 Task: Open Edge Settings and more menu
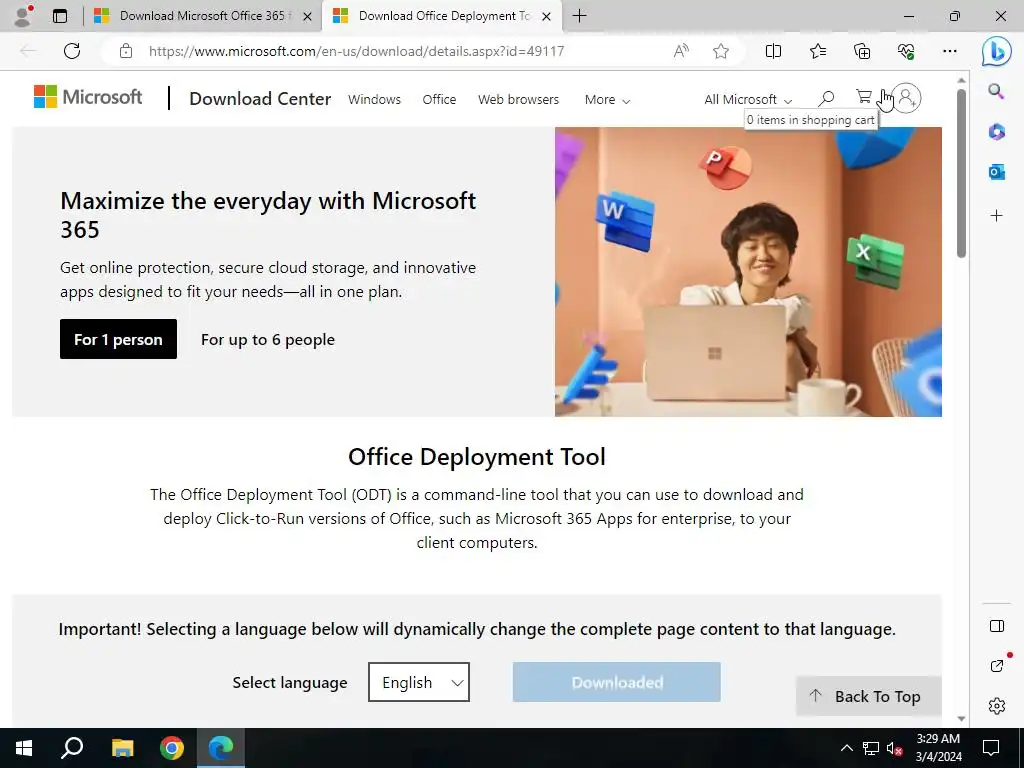pos(950,51)
